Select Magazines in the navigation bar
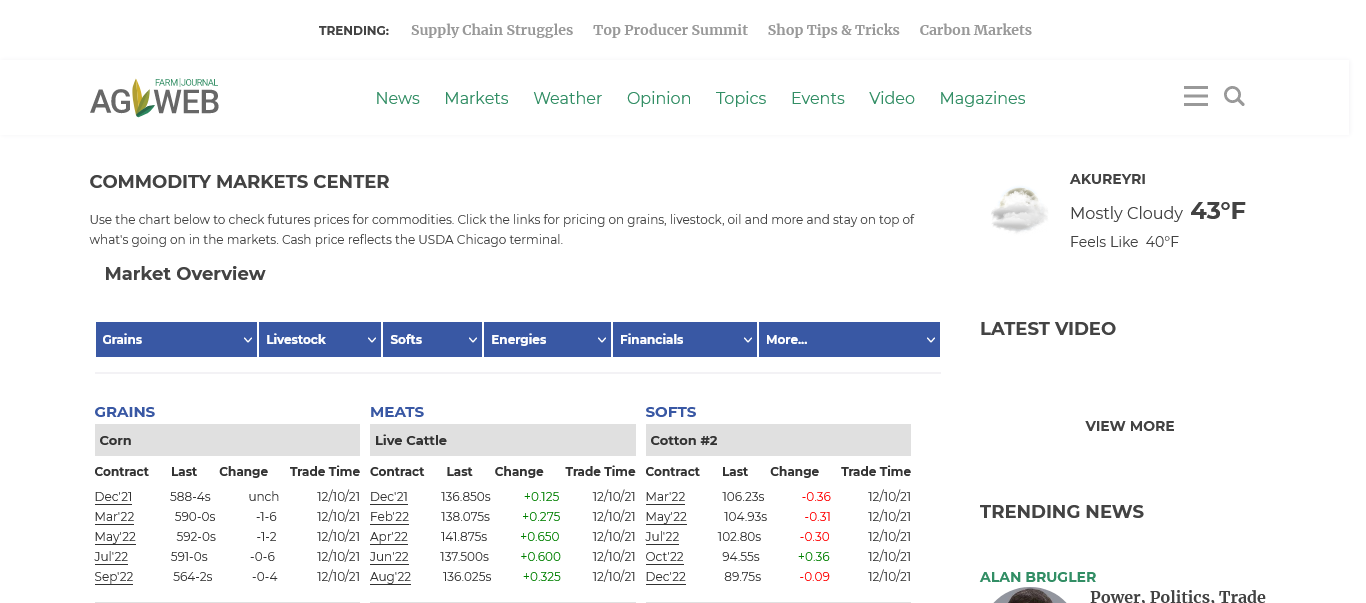1366x603 pixels. click(982, 98)
